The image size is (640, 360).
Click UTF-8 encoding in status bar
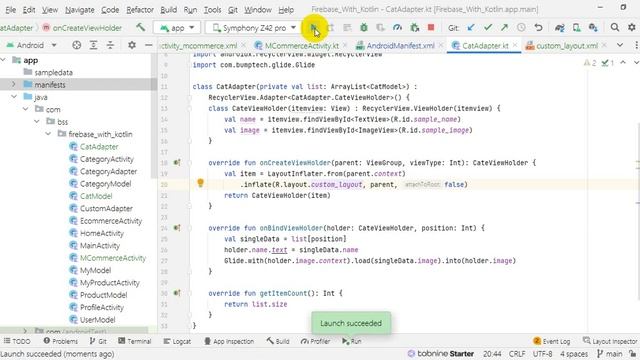(542, 354)
